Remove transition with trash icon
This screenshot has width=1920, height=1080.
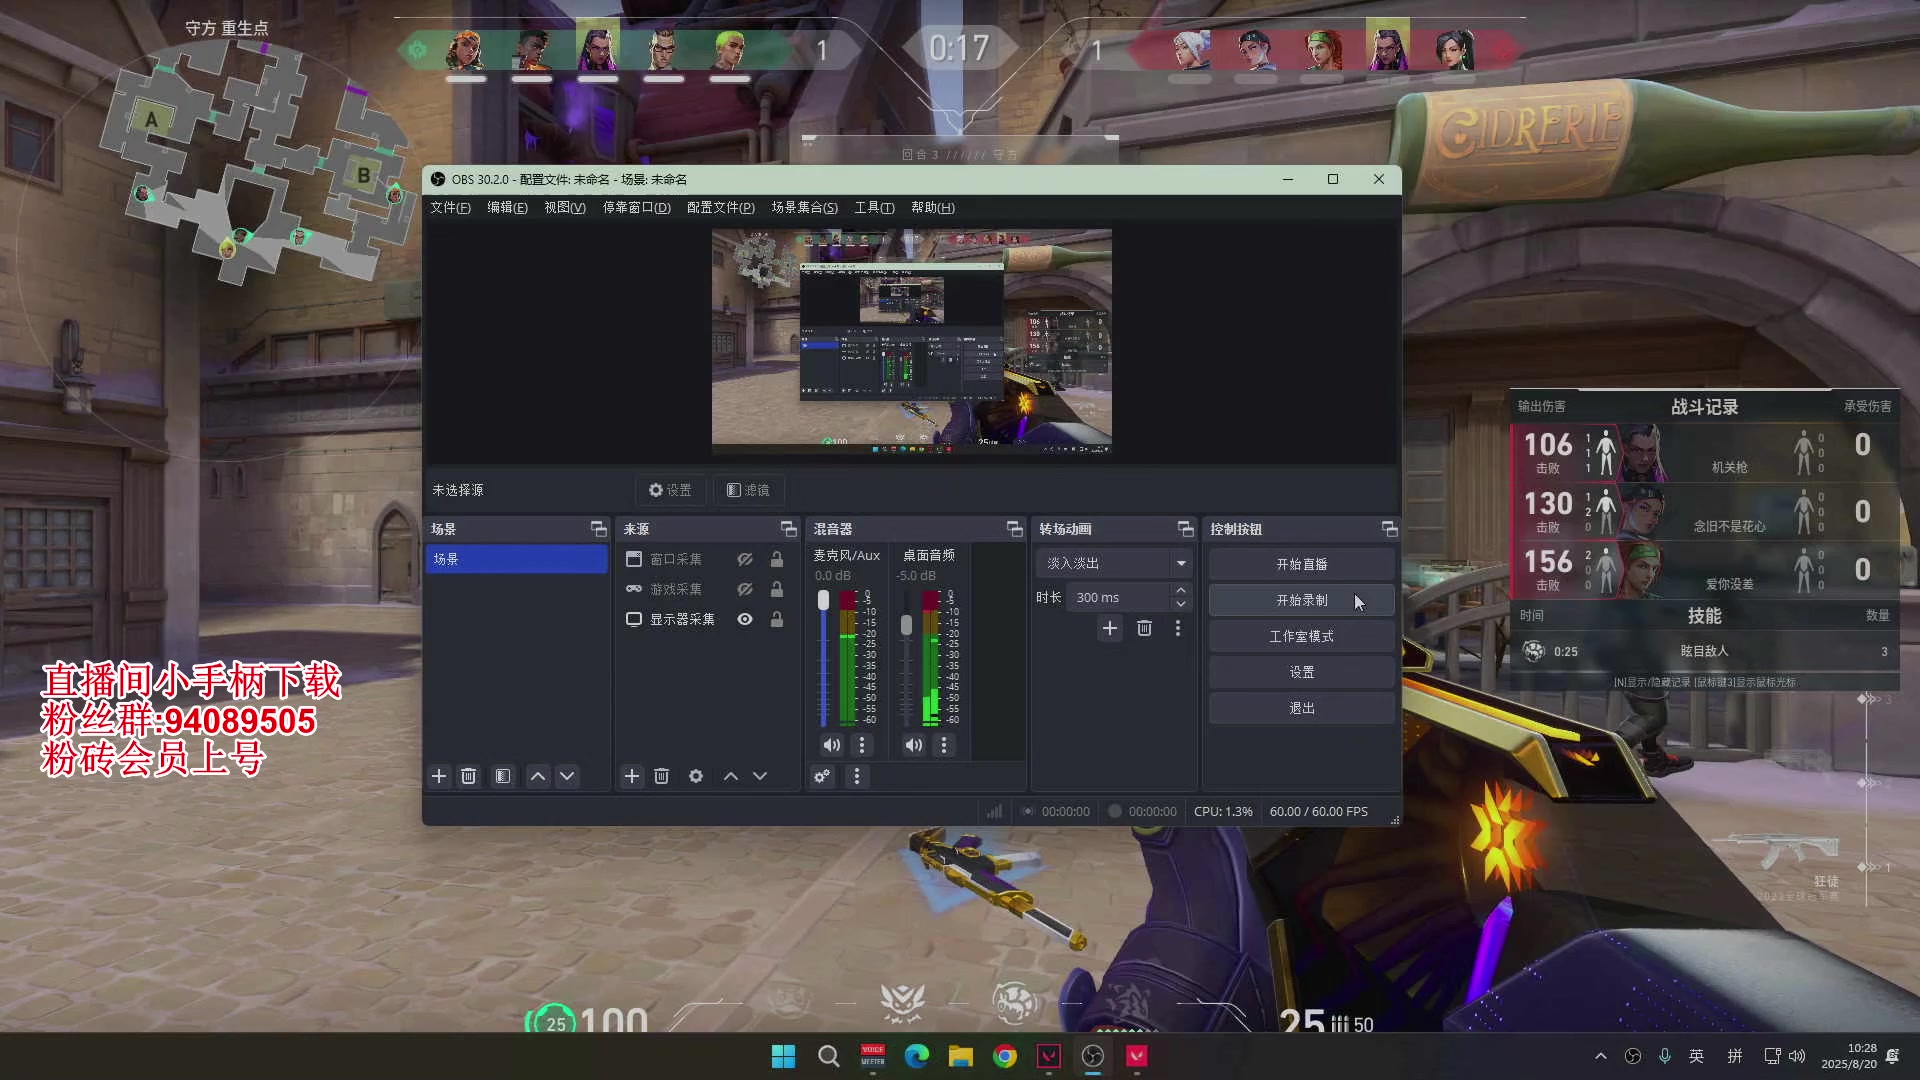[1144, 628]
